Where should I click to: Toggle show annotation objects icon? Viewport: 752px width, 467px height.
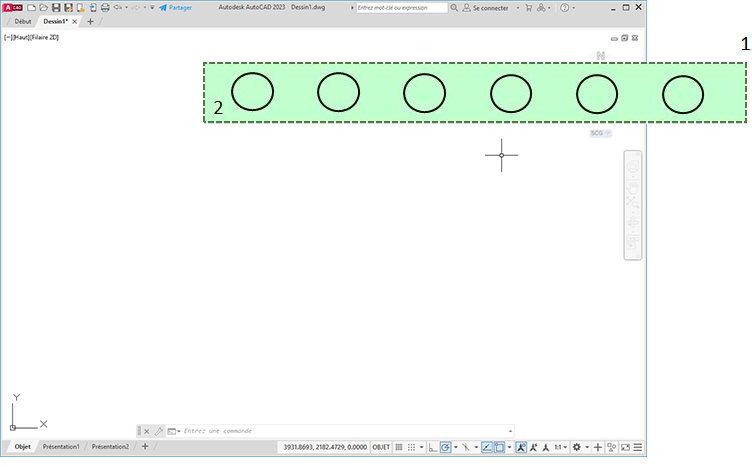pyautogui.click(x=521, y=447)
